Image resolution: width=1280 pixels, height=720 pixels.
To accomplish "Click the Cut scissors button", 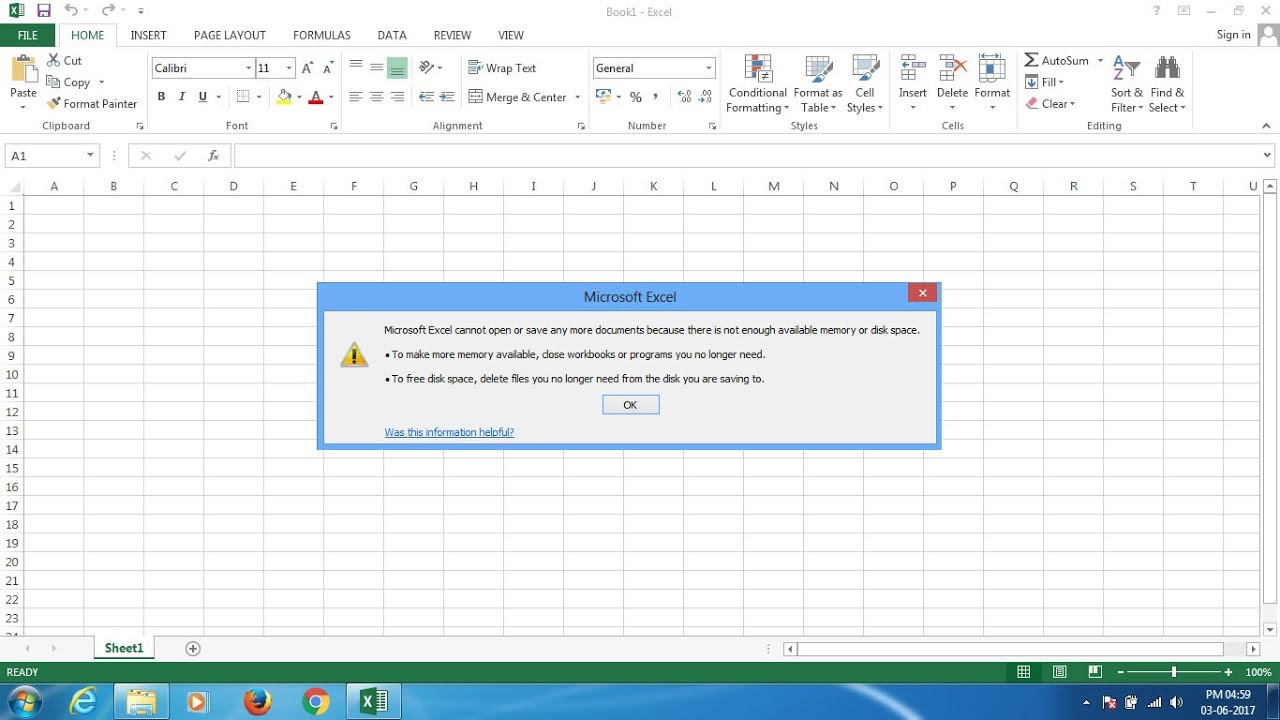I will tap(65, 61).
